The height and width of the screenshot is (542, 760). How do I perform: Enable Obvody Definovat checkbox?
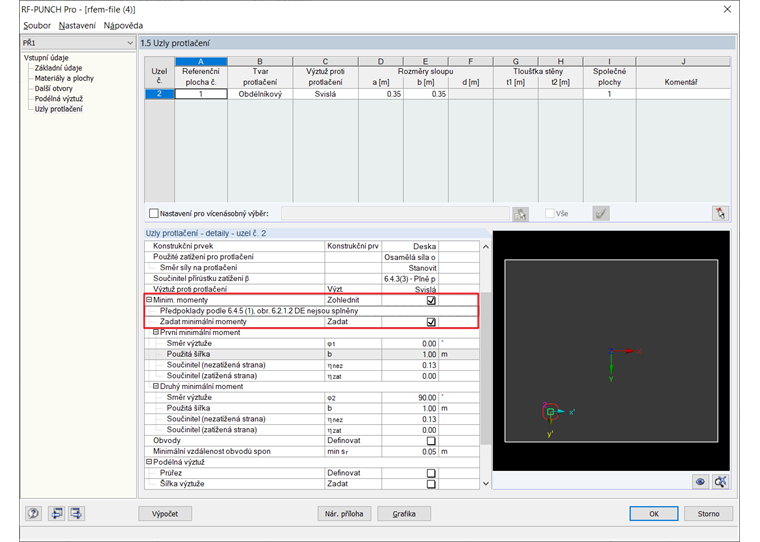click(x=431, y=441)
